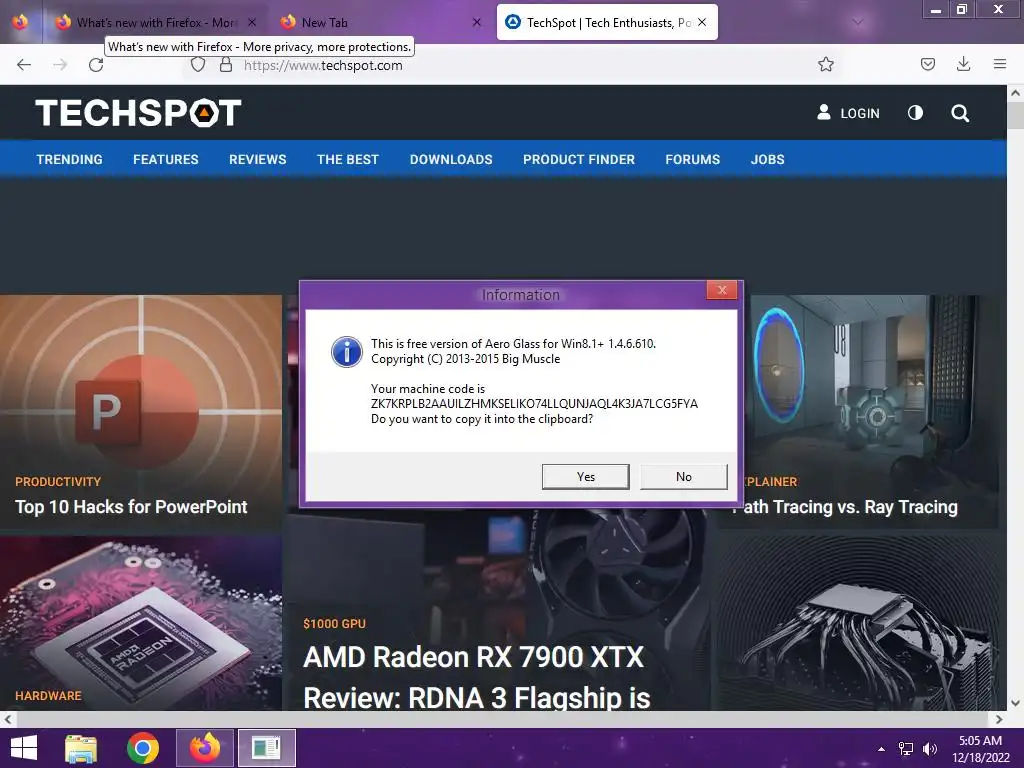Viewport: 1024px width, 768px height.
Task: Open Path Tracing vs. Ray Tracing article
Action: [847, 507]
